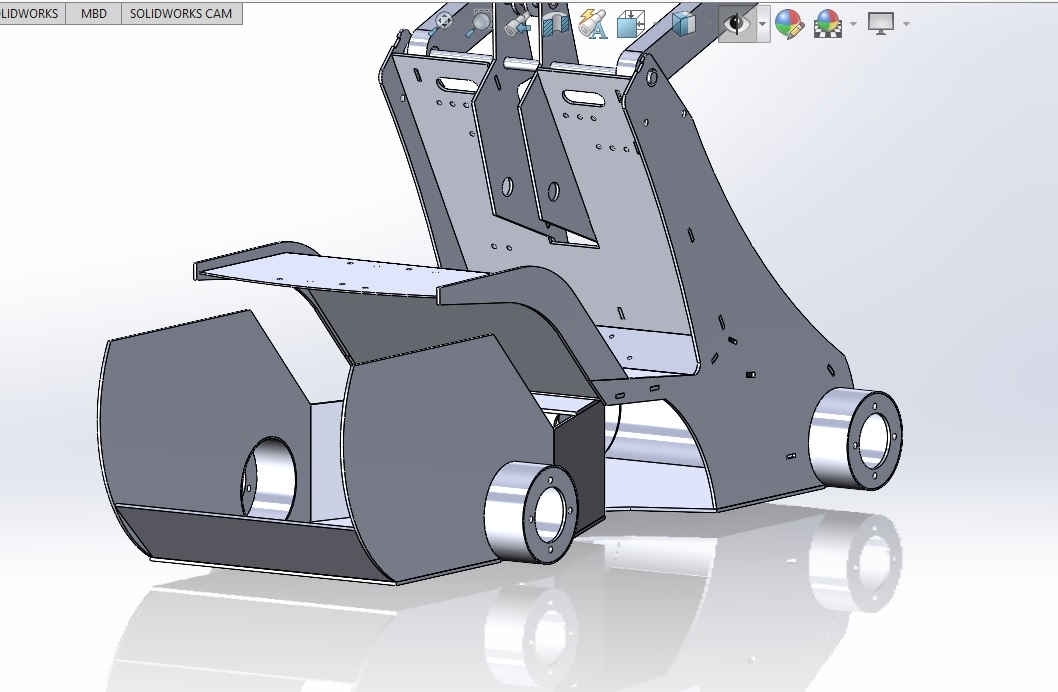The image size is (1058, 692).
Task: Open the View Orientation cube icon
Action: point(631,23)
